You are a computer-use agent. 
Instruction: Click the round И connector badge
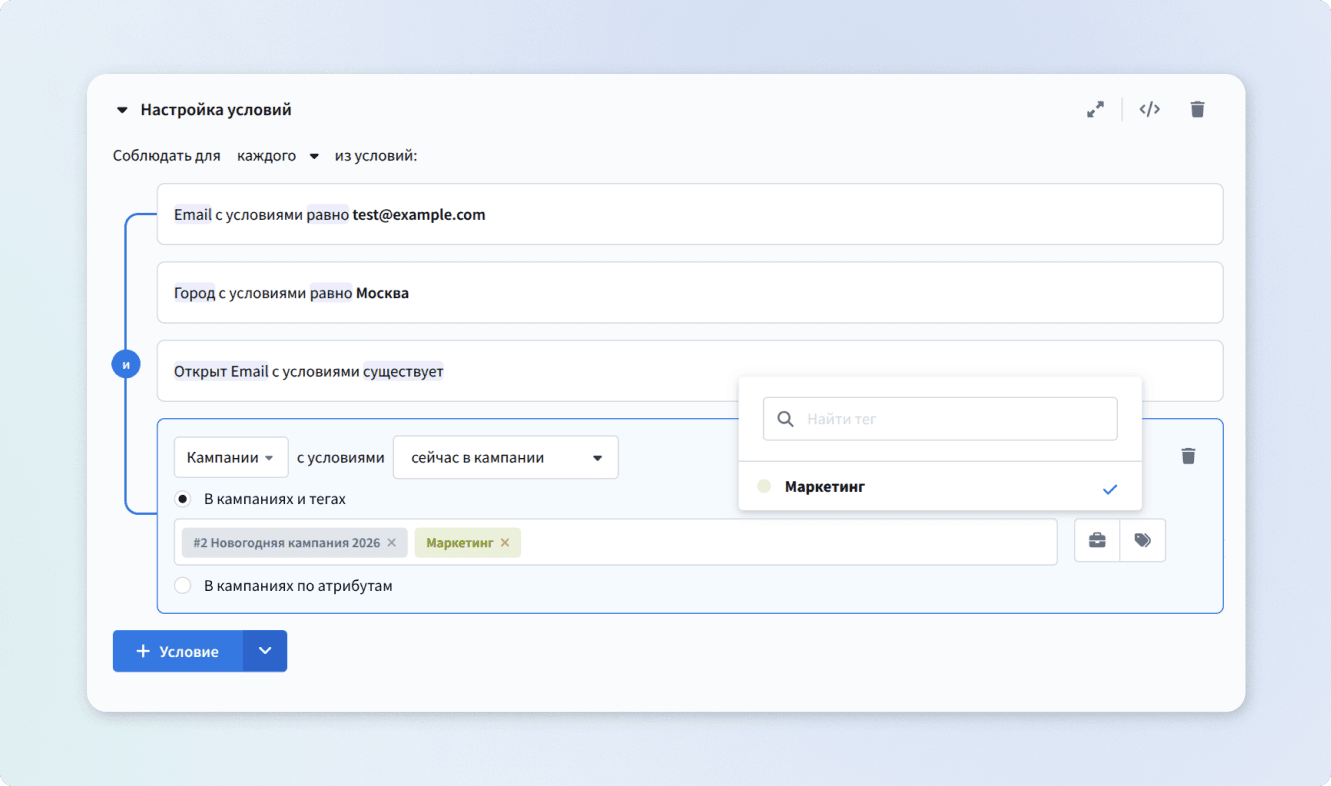click(x=126, y=365)
